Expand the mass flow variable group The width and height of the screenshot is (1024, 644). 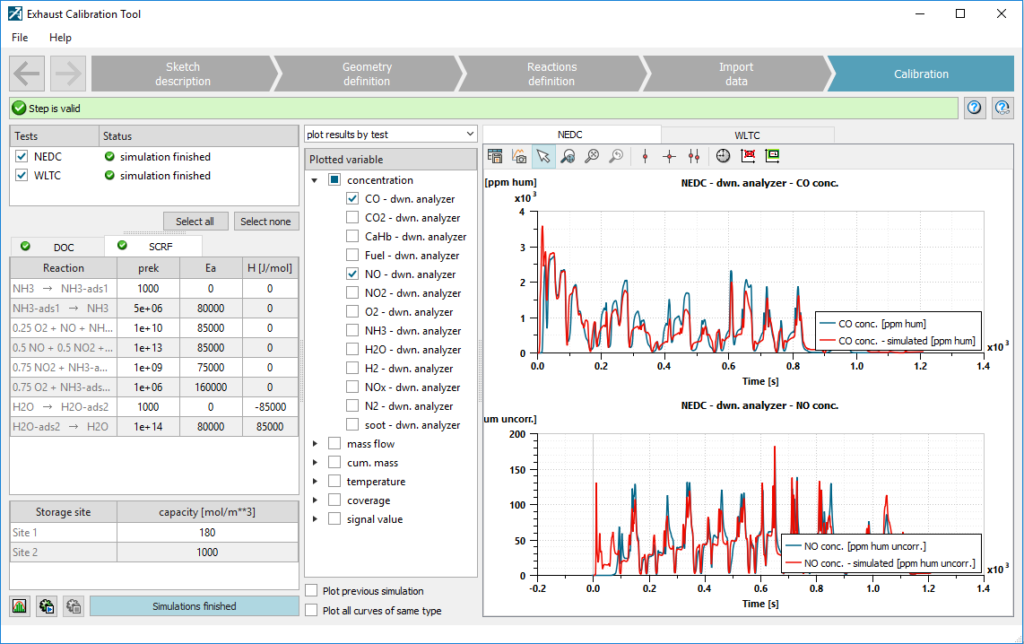pyautogui.click(x=315, y=443)
